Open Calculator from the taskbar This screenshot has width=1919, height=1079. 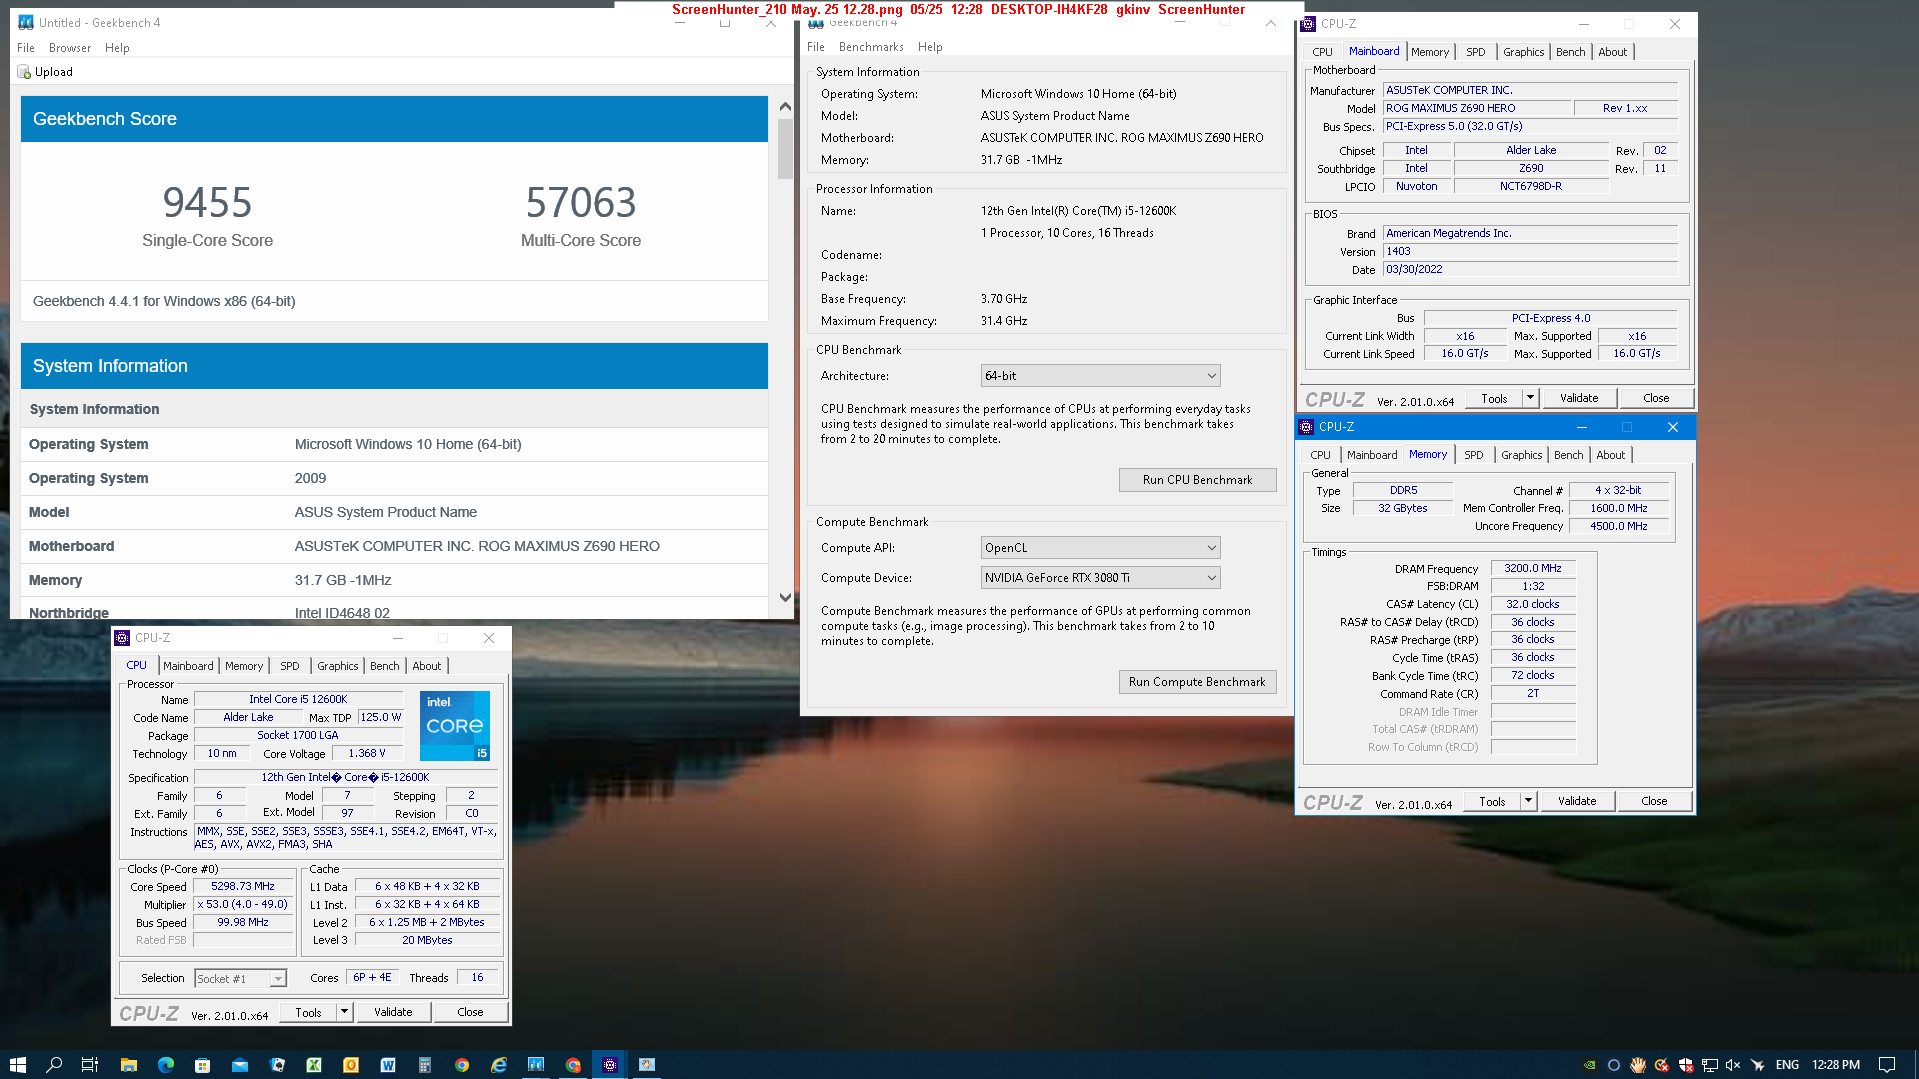pos(425,1065)
